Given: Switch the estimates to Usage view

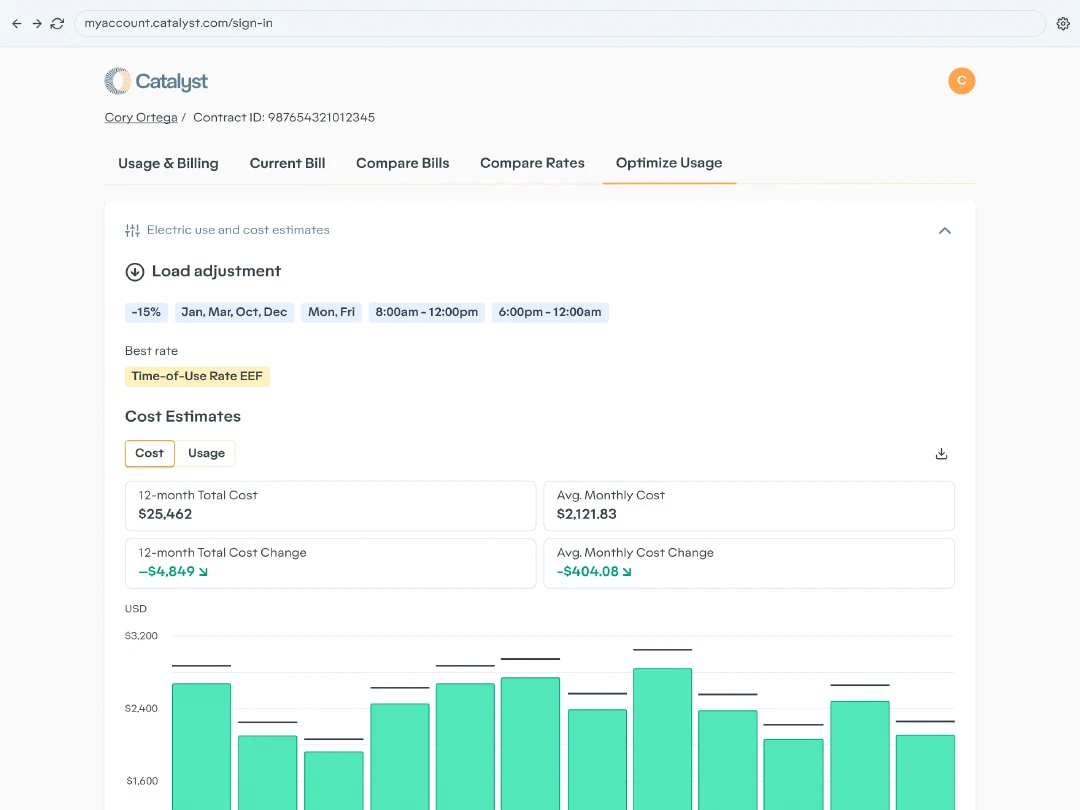Looking at the screenshot, I should [206, 453].
